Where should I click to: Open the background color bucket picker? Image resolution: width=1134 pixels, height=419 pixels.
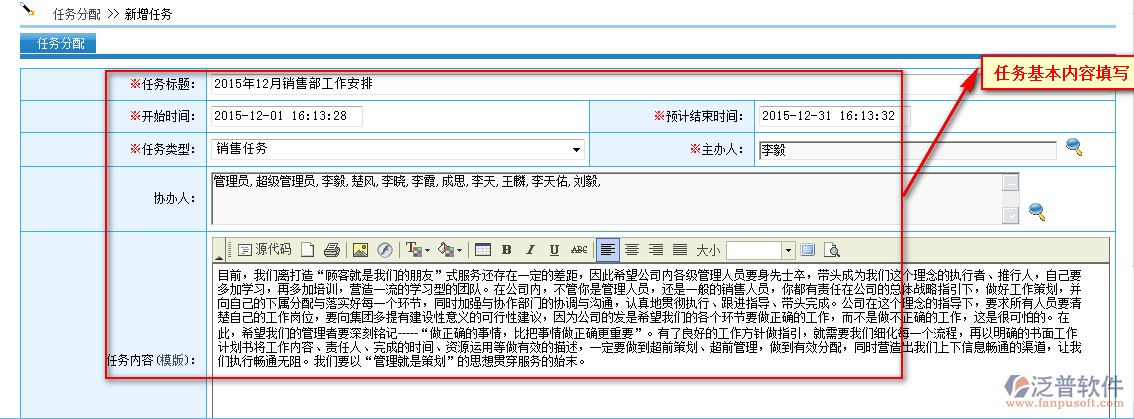pos(451,250)
